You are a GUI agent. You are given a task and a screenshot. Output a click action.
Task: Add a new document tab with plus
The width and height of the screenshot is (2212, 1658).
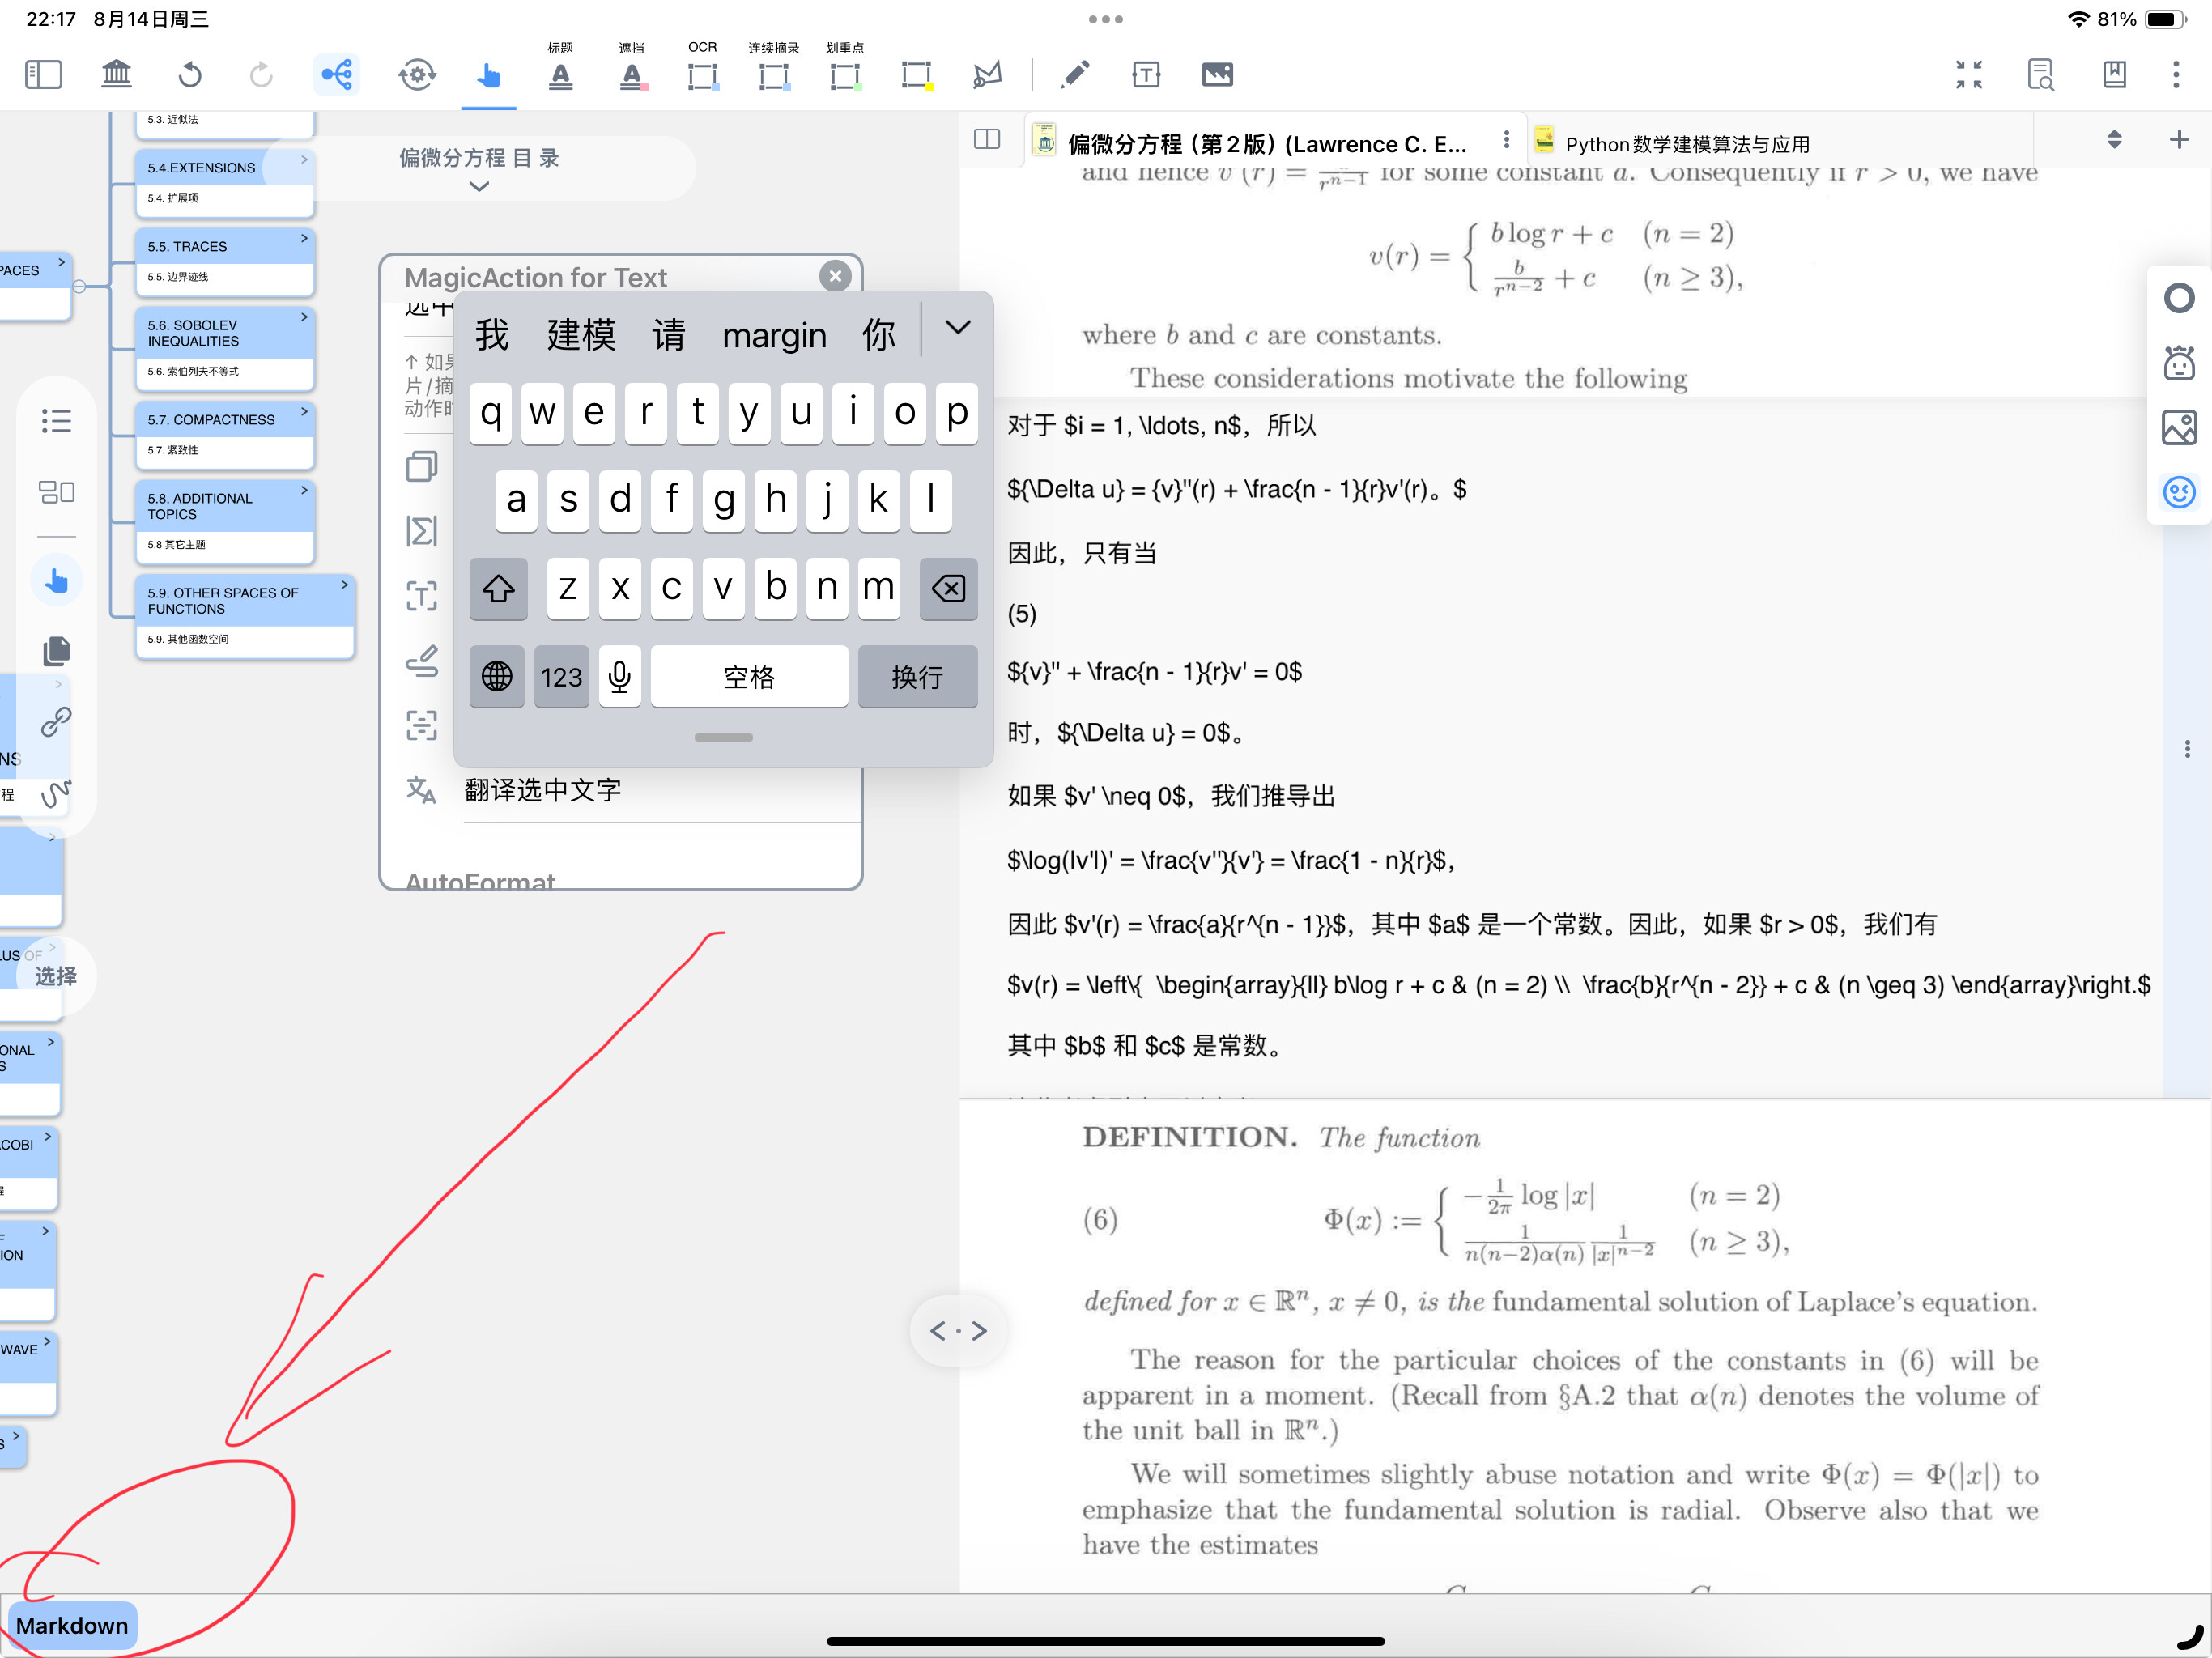point(2179,140)
